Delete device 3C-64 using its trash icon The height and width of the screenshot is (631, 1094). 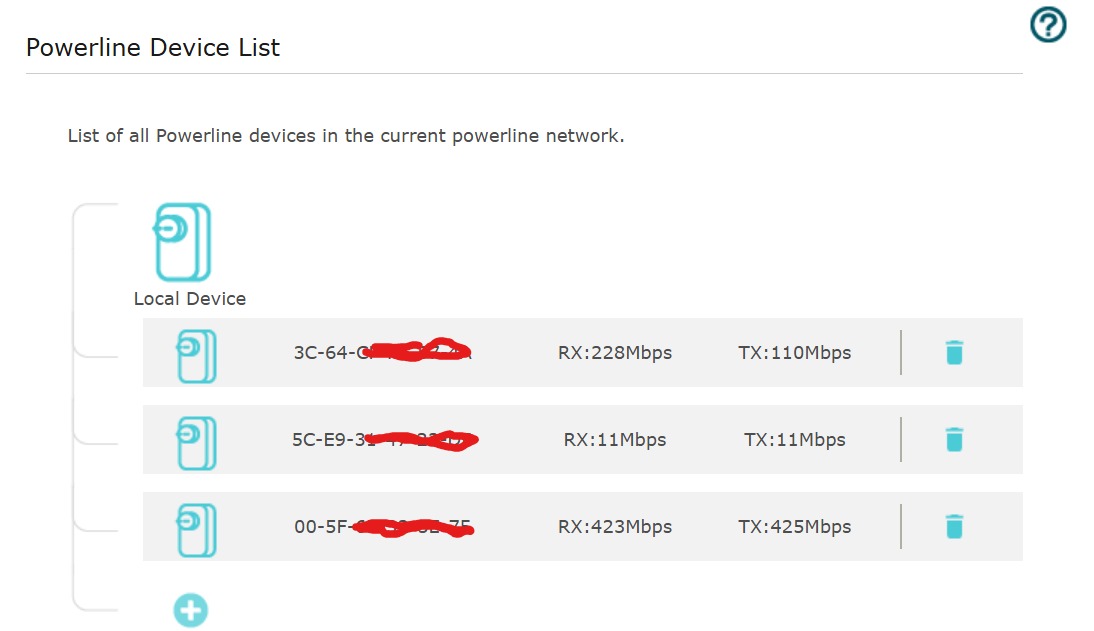pyautogui.click(x=954, y=352)
